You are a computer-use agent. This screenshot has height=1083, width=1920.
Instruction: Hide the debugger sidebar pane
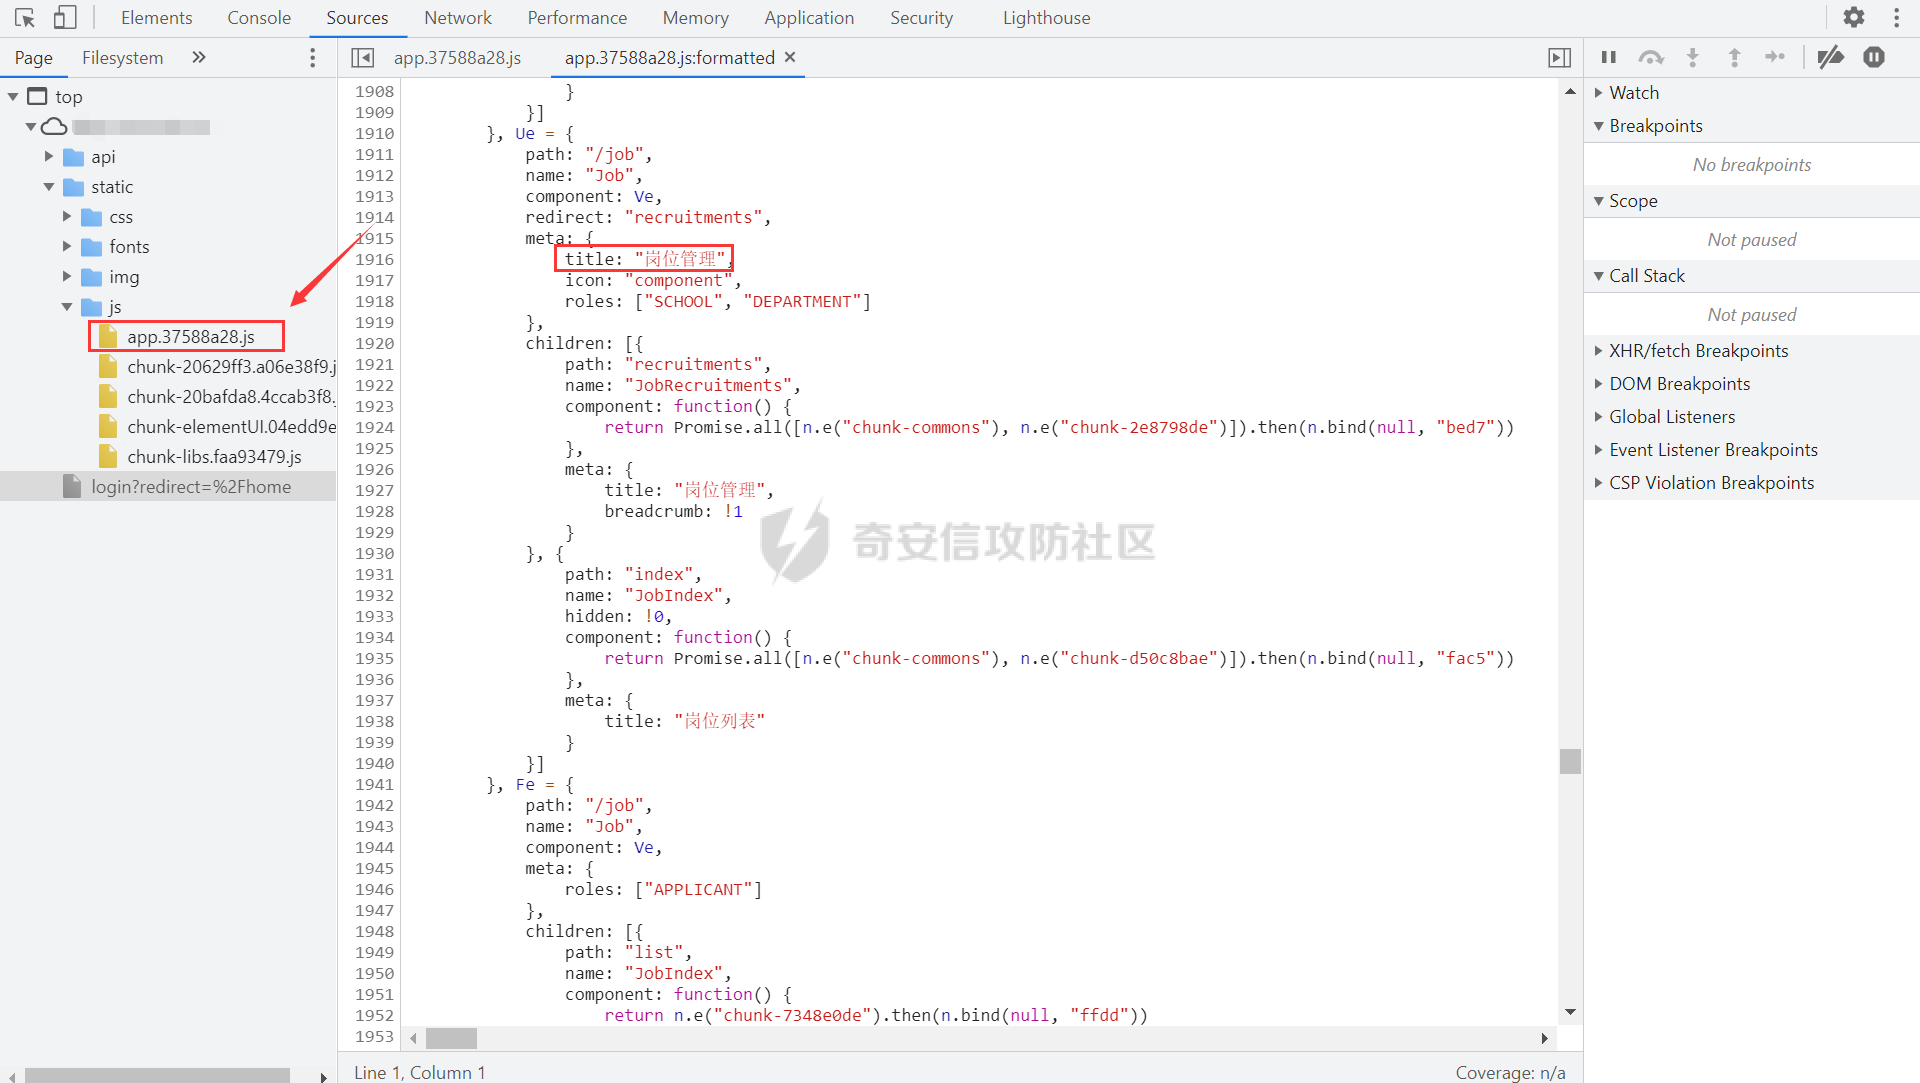pos(1559,58)
